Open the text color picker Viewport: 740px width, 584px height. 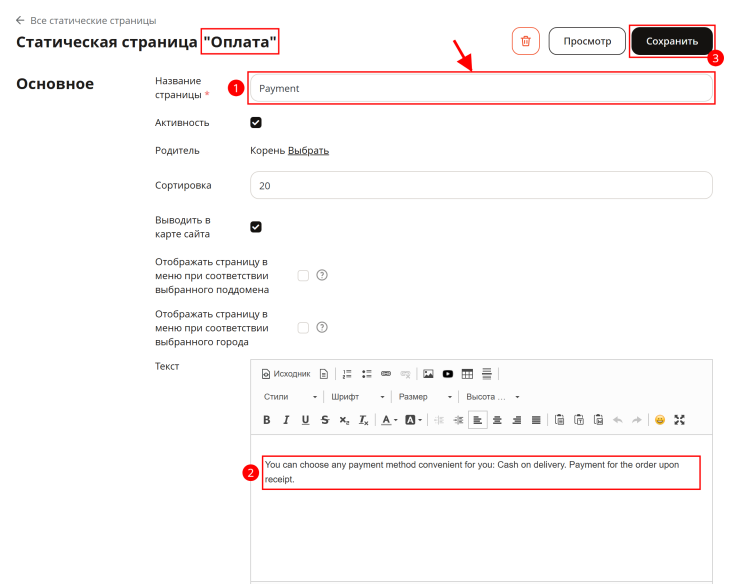click(x=389, y=420)
